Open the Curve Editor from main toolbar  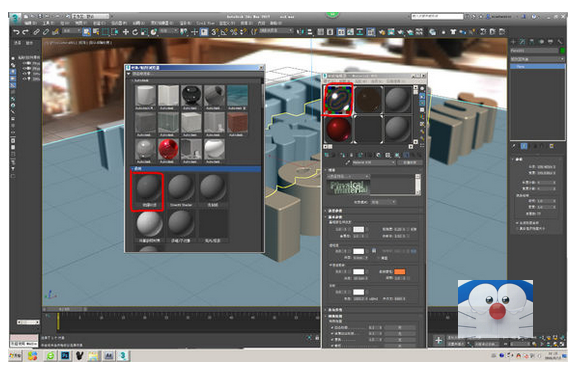350,32
